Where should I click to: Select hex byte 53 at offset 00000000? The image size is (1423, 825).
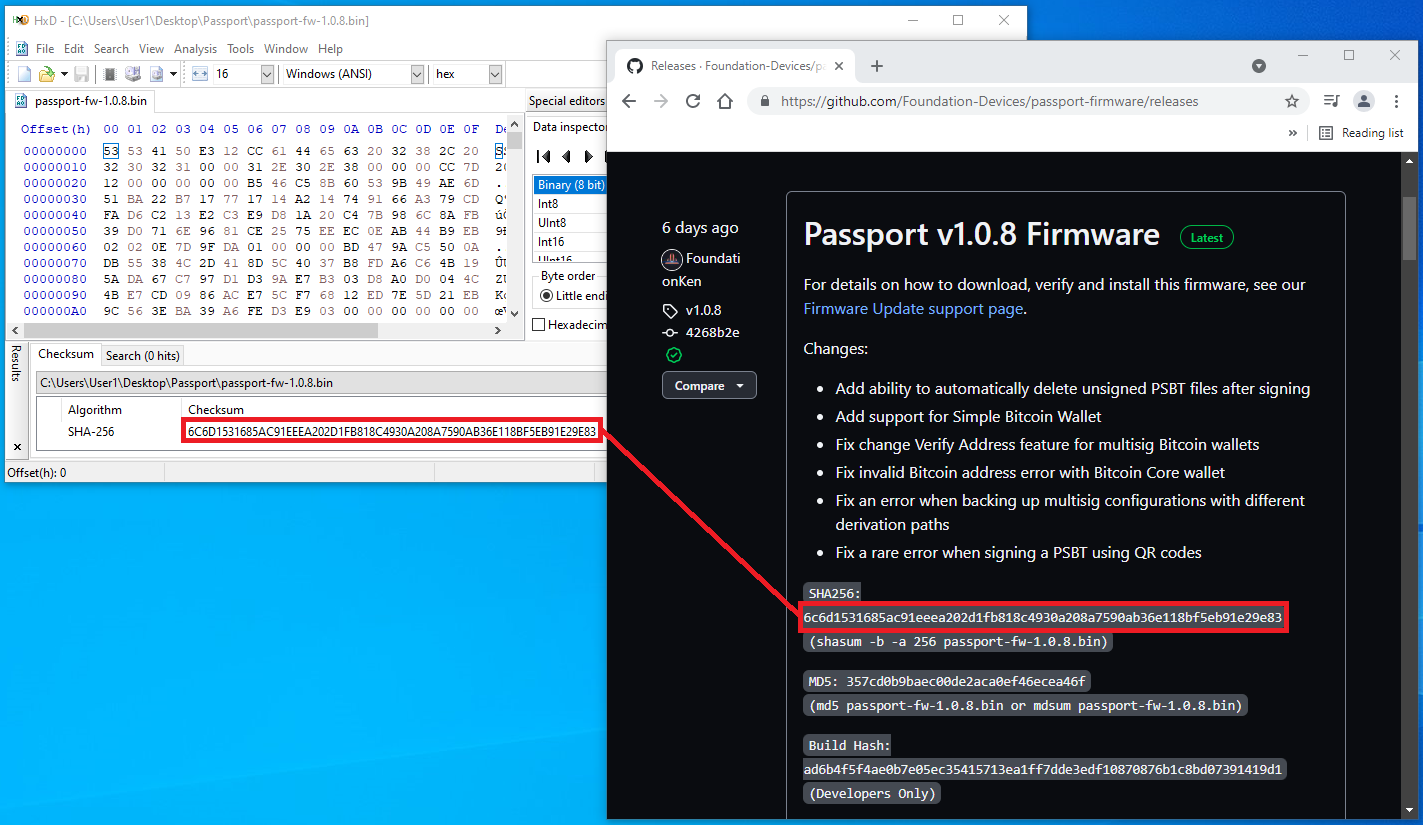coord(110,151)
